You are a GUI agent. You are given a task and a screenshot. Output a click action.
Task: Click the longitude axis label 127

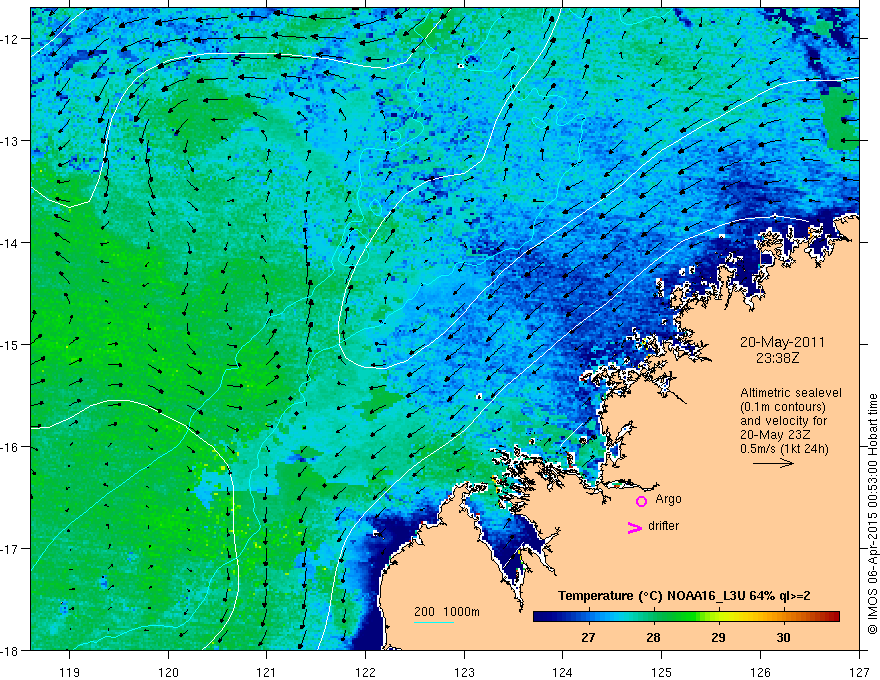(859, 672)
